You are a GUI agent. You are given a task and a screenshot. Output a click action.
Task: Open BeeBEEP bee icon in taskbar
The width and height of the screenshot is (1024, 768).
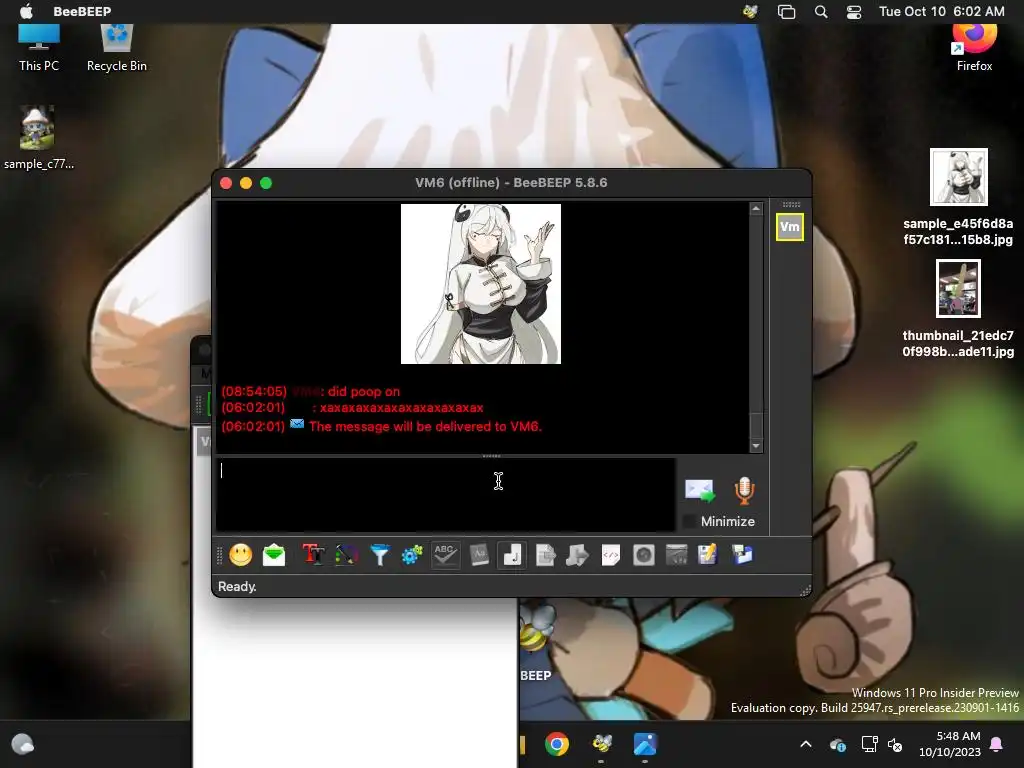coord(601,744)
